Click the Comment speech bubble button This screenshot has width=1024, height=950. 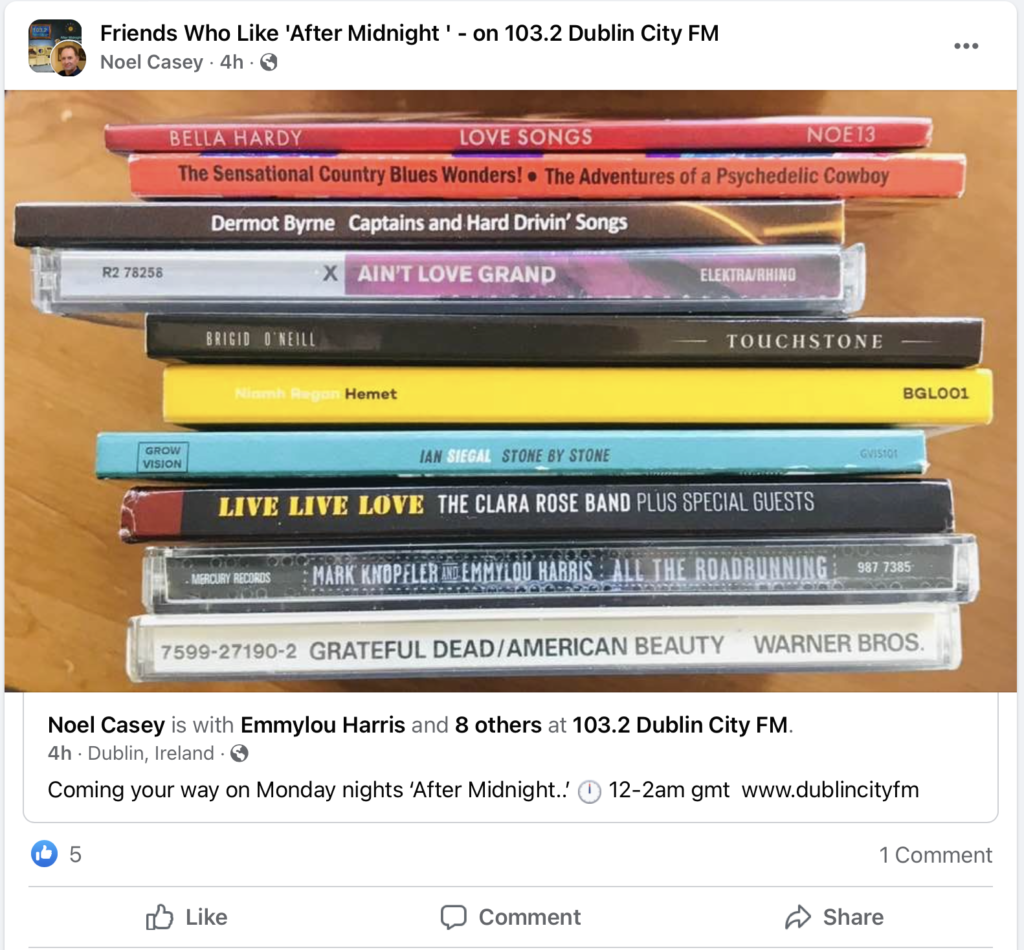[511, 917]
